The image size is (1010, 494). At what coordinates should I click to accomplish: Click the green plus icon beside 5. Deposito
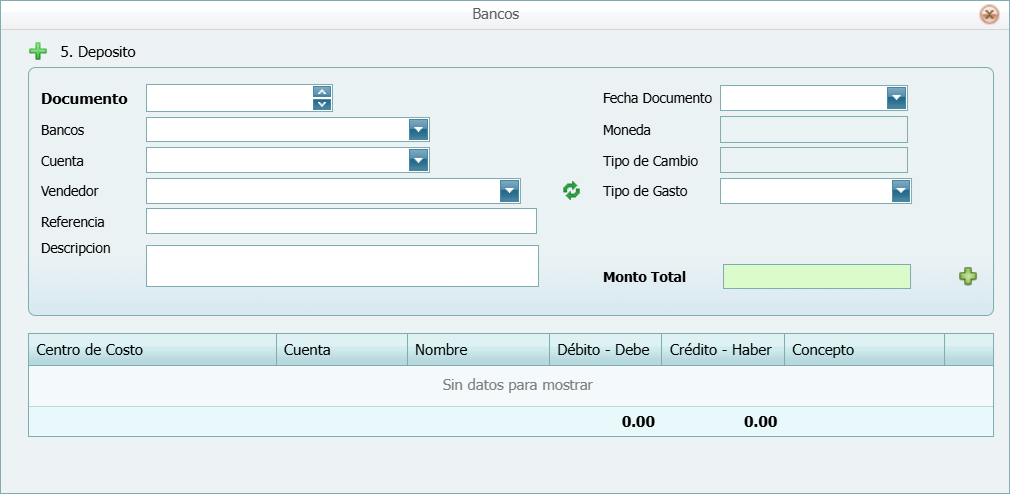tap(38, 51)
